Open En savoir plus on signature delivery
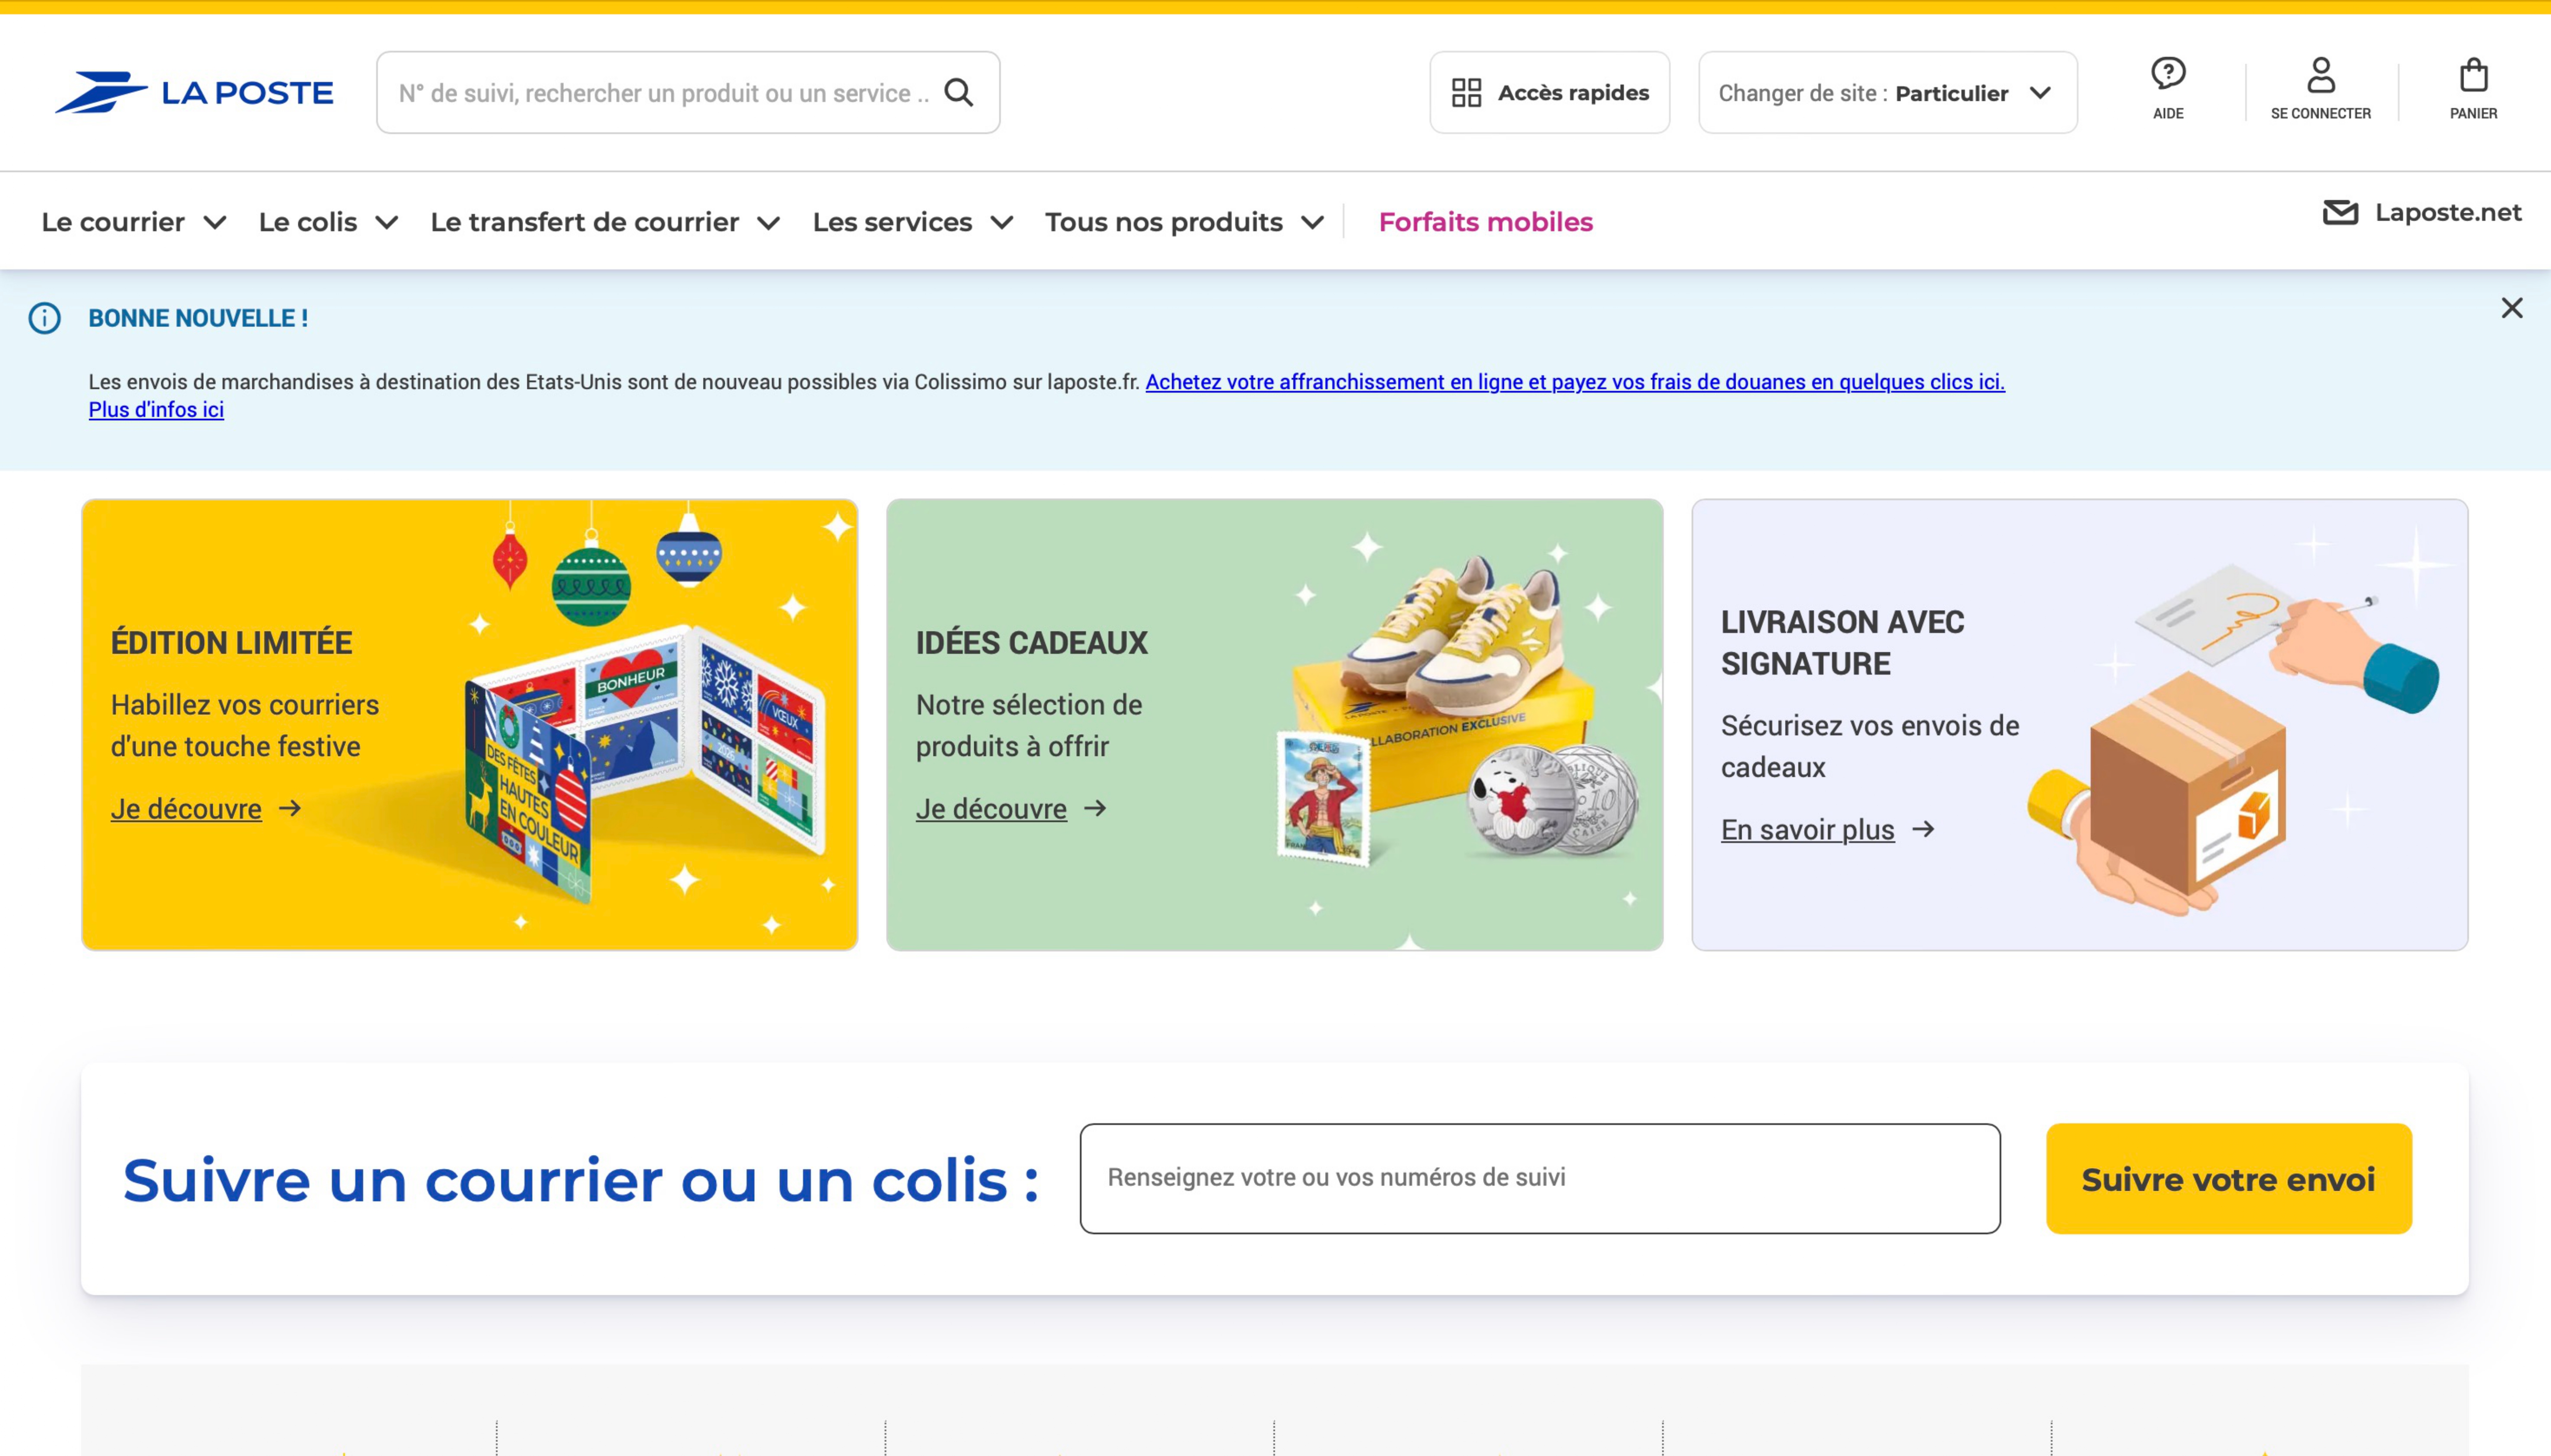Screen dimensions: 2551x1456 (1807, 829)
